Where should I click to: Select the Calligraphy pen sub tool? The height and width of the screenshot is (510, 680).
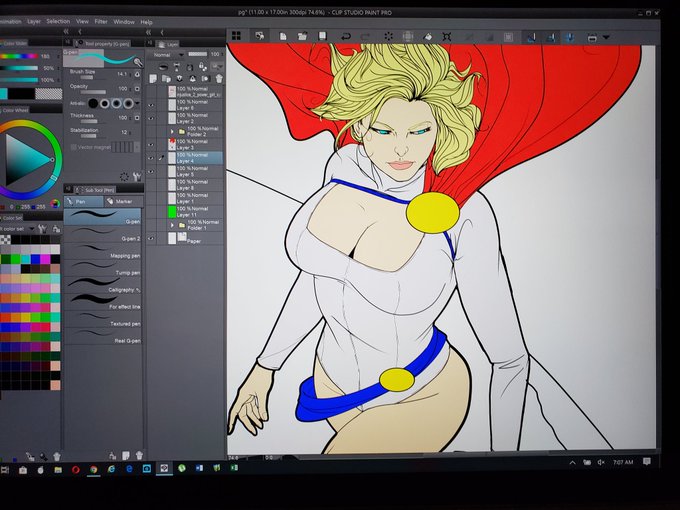point(103,285)
